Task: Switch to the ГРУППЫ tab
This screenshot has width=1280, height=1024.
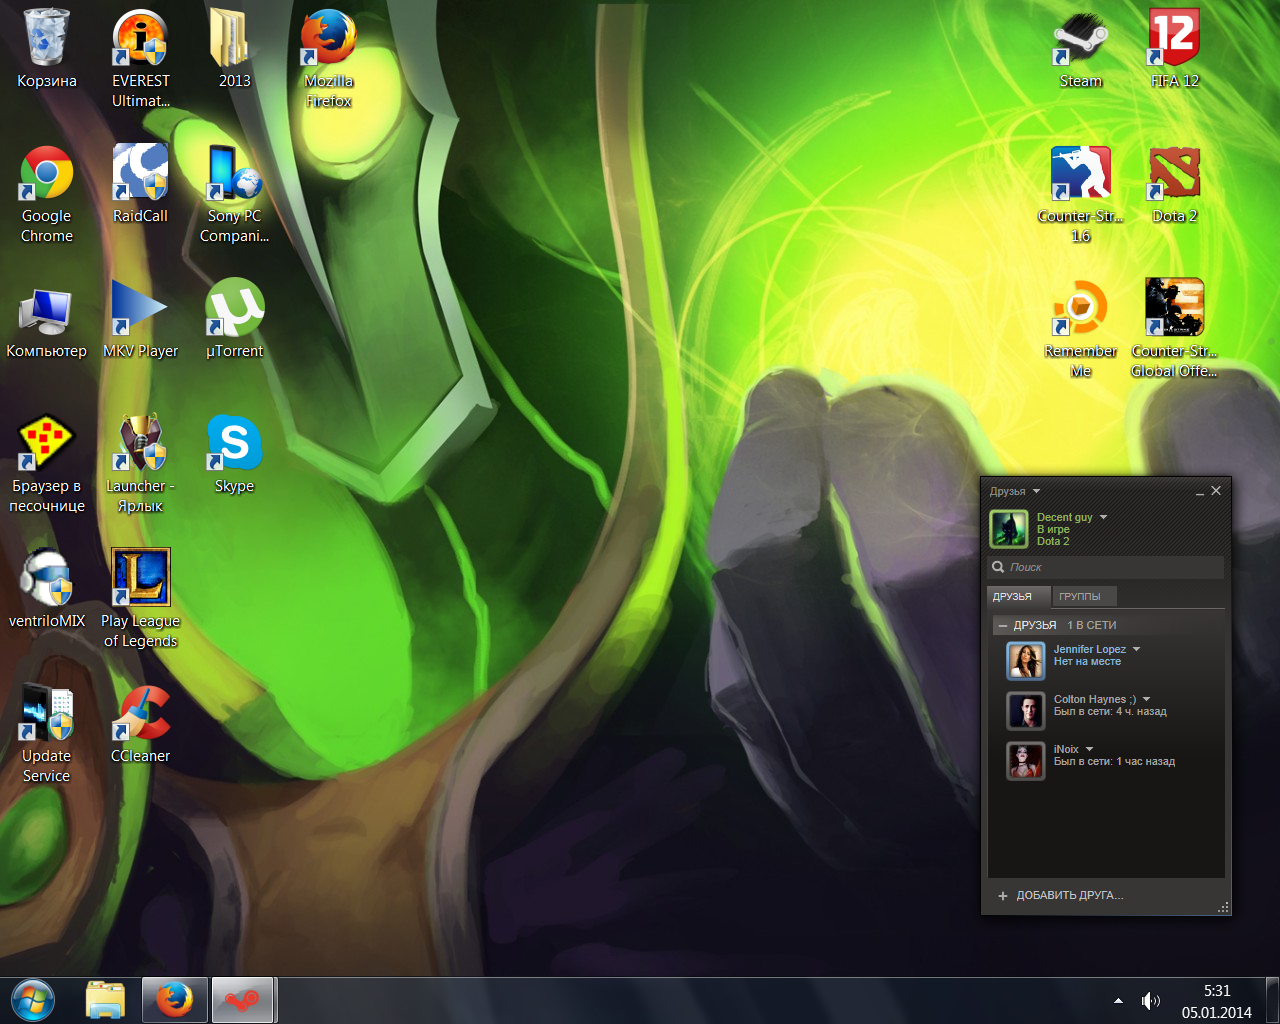Action: [x=1080, y=596]
